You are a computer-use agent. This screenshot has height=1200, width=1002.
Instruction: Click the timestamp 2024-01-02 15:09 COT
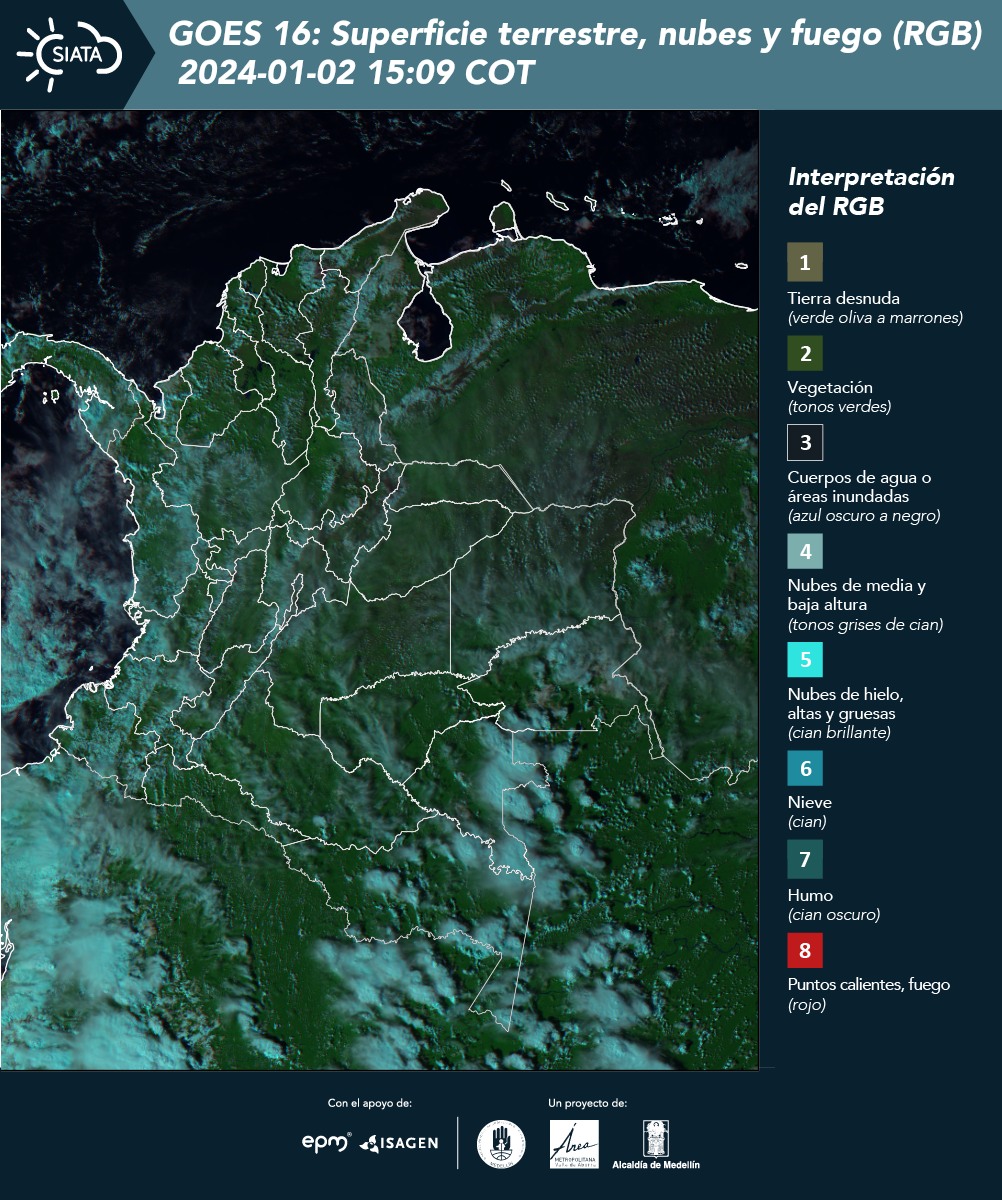(x=356, y=73)
